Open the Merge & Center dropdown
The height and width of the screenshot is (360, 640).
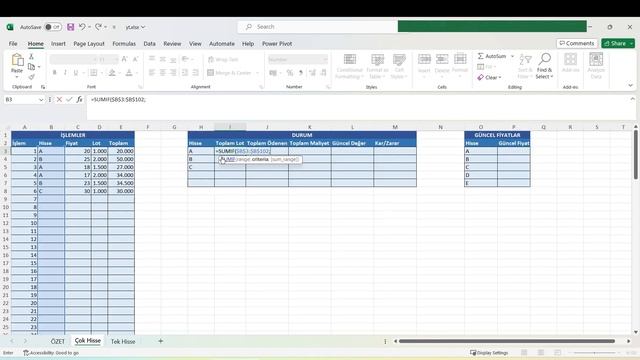(258, 73)
